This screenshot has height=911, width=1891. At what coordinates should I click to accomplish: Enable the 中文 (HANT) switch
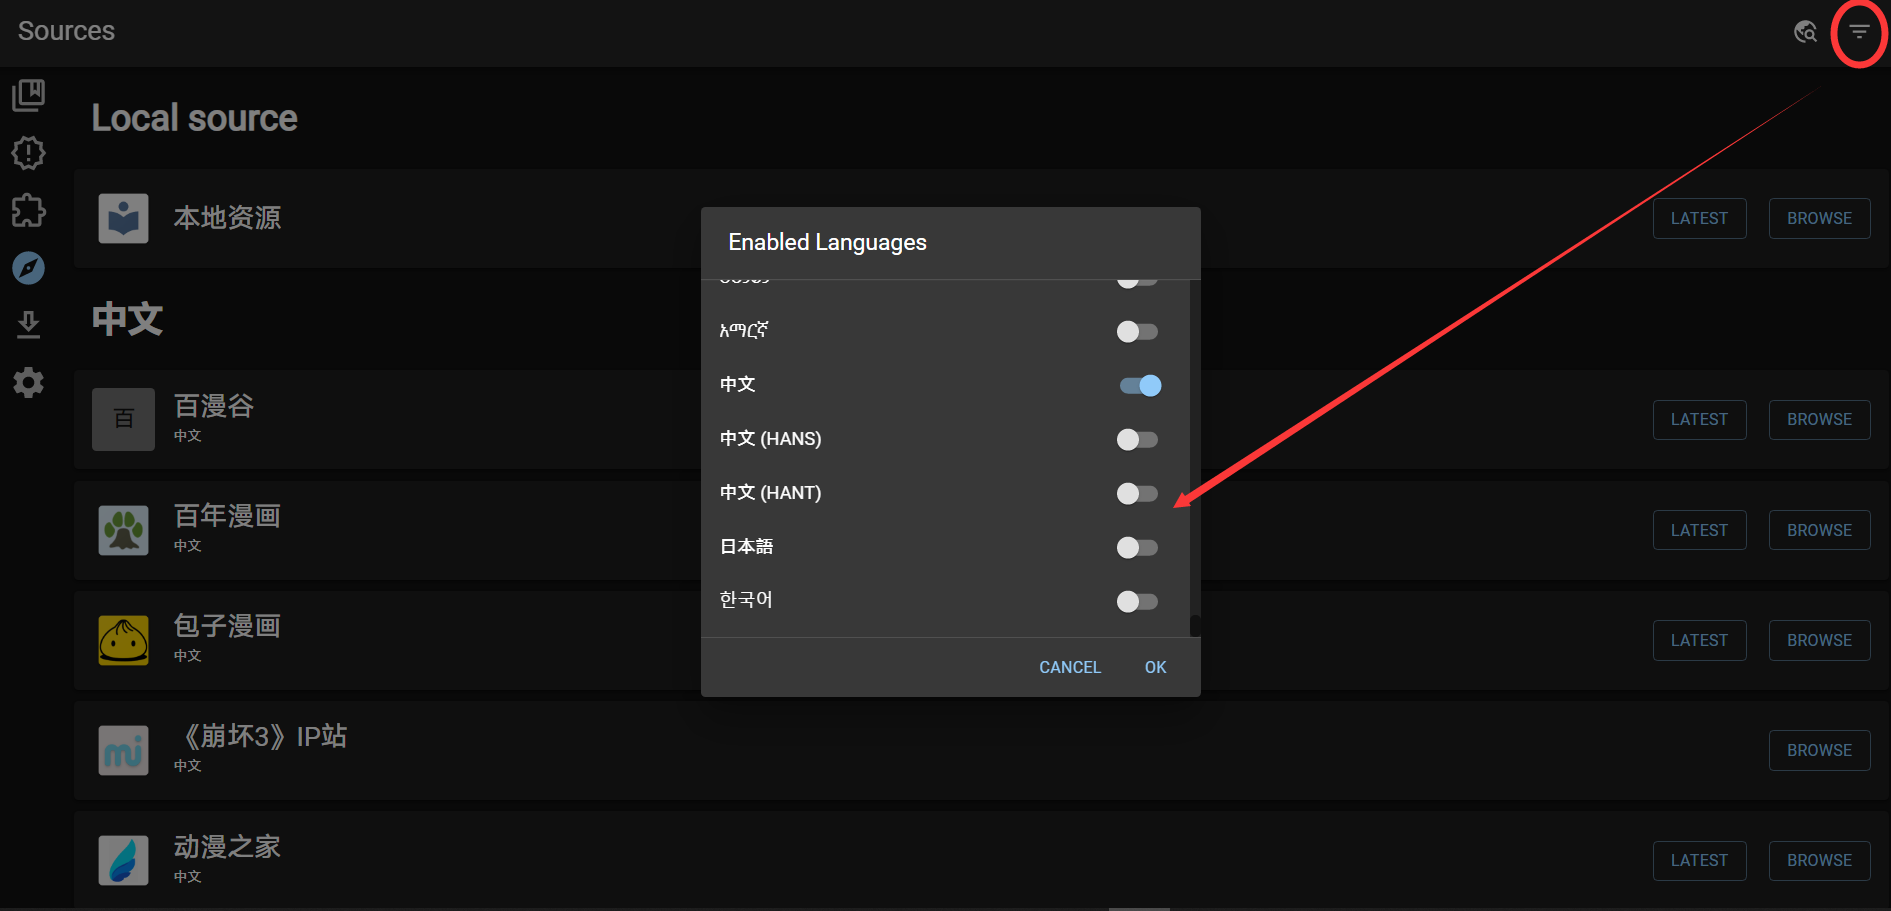(x=1137, y=493)
